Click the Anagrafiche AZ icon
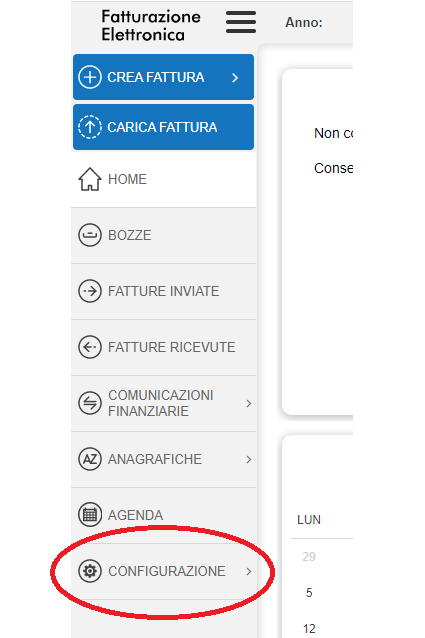The width and height of the screenshot is (425, 638). pyautogui.click(x=90, y=459)
